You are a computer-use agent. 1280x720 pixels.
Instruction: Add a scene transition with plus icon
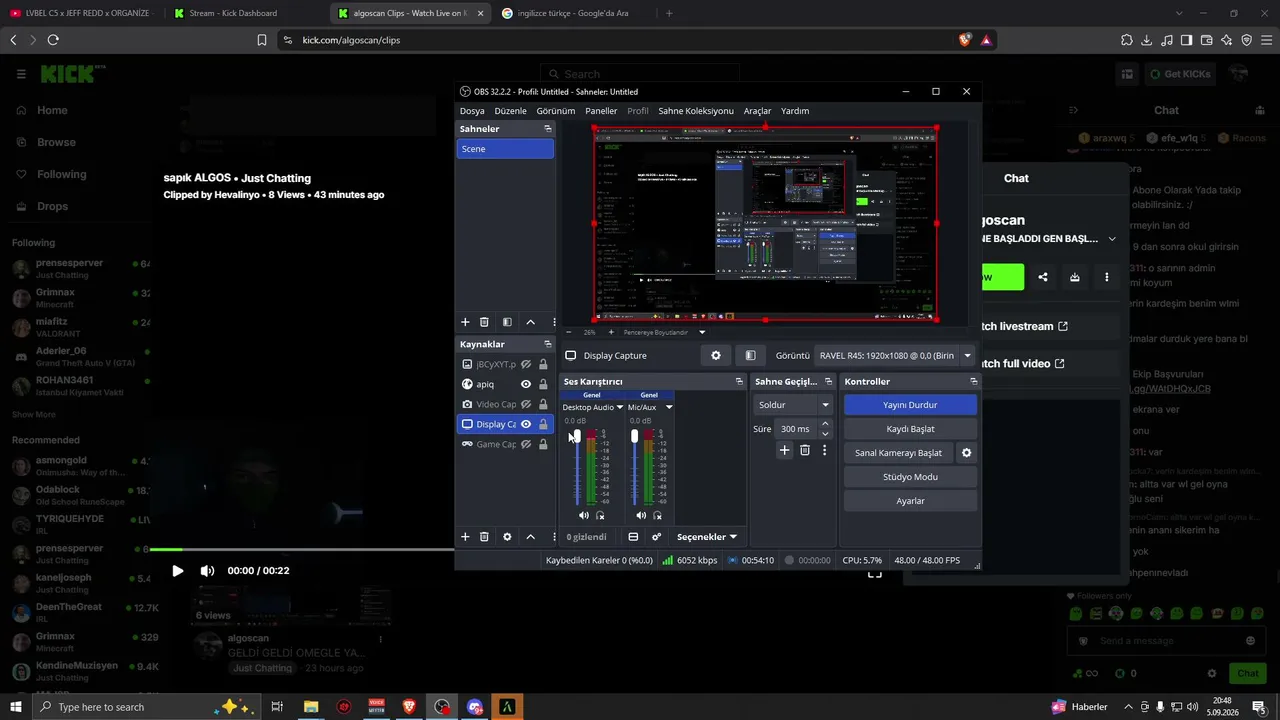pyautogui.click(x=785, y=451)
